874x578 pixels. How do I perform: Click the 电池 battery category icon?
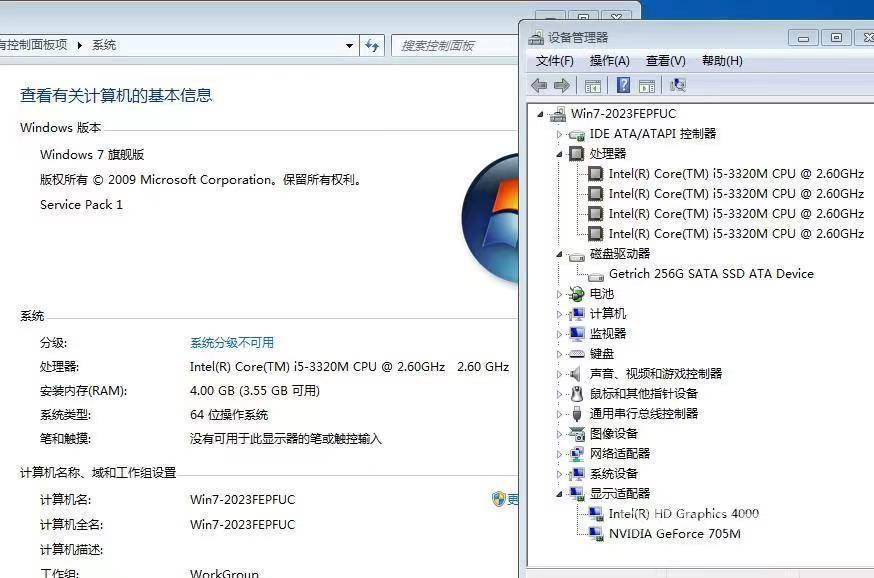pyautogui.click(x=576, y=294)
